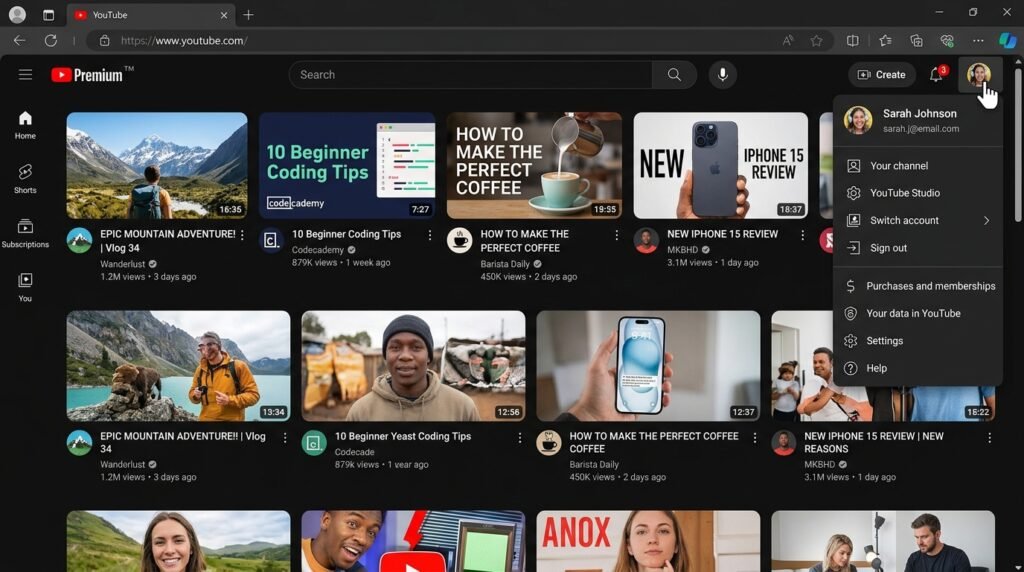This screenshot has width=1024, height=572.
Task: Open options for 10 Beginner Coding Tips
Action: [429, 234]
